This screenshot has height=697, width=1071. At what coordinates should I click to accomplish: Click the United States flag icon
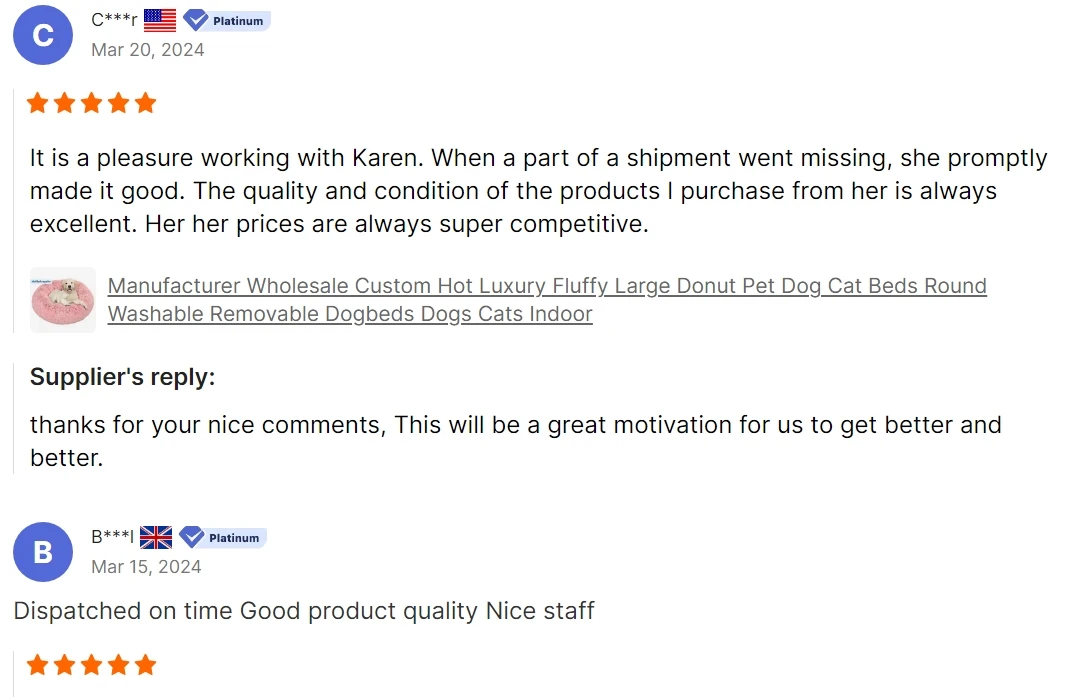(x=160, y=20)
